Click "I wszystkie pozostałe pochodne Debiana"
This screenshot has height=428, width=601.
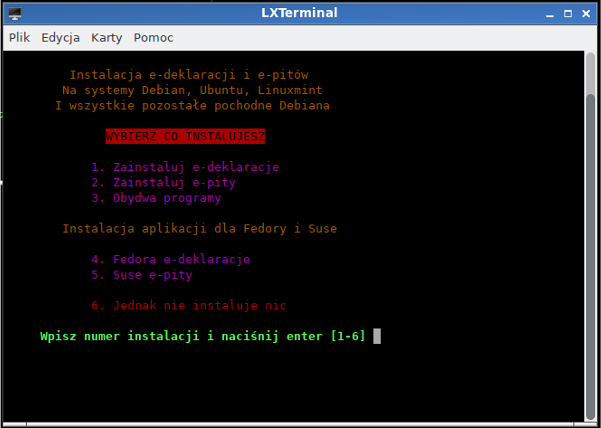point(192,106)
